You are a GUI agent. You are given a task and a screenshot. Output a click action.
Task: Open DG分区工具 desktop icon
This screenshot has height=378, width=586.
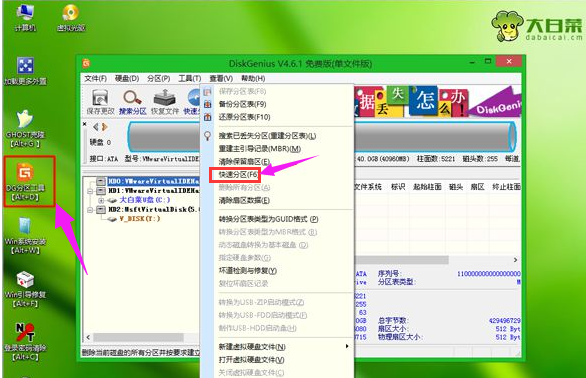coord(25,182)
